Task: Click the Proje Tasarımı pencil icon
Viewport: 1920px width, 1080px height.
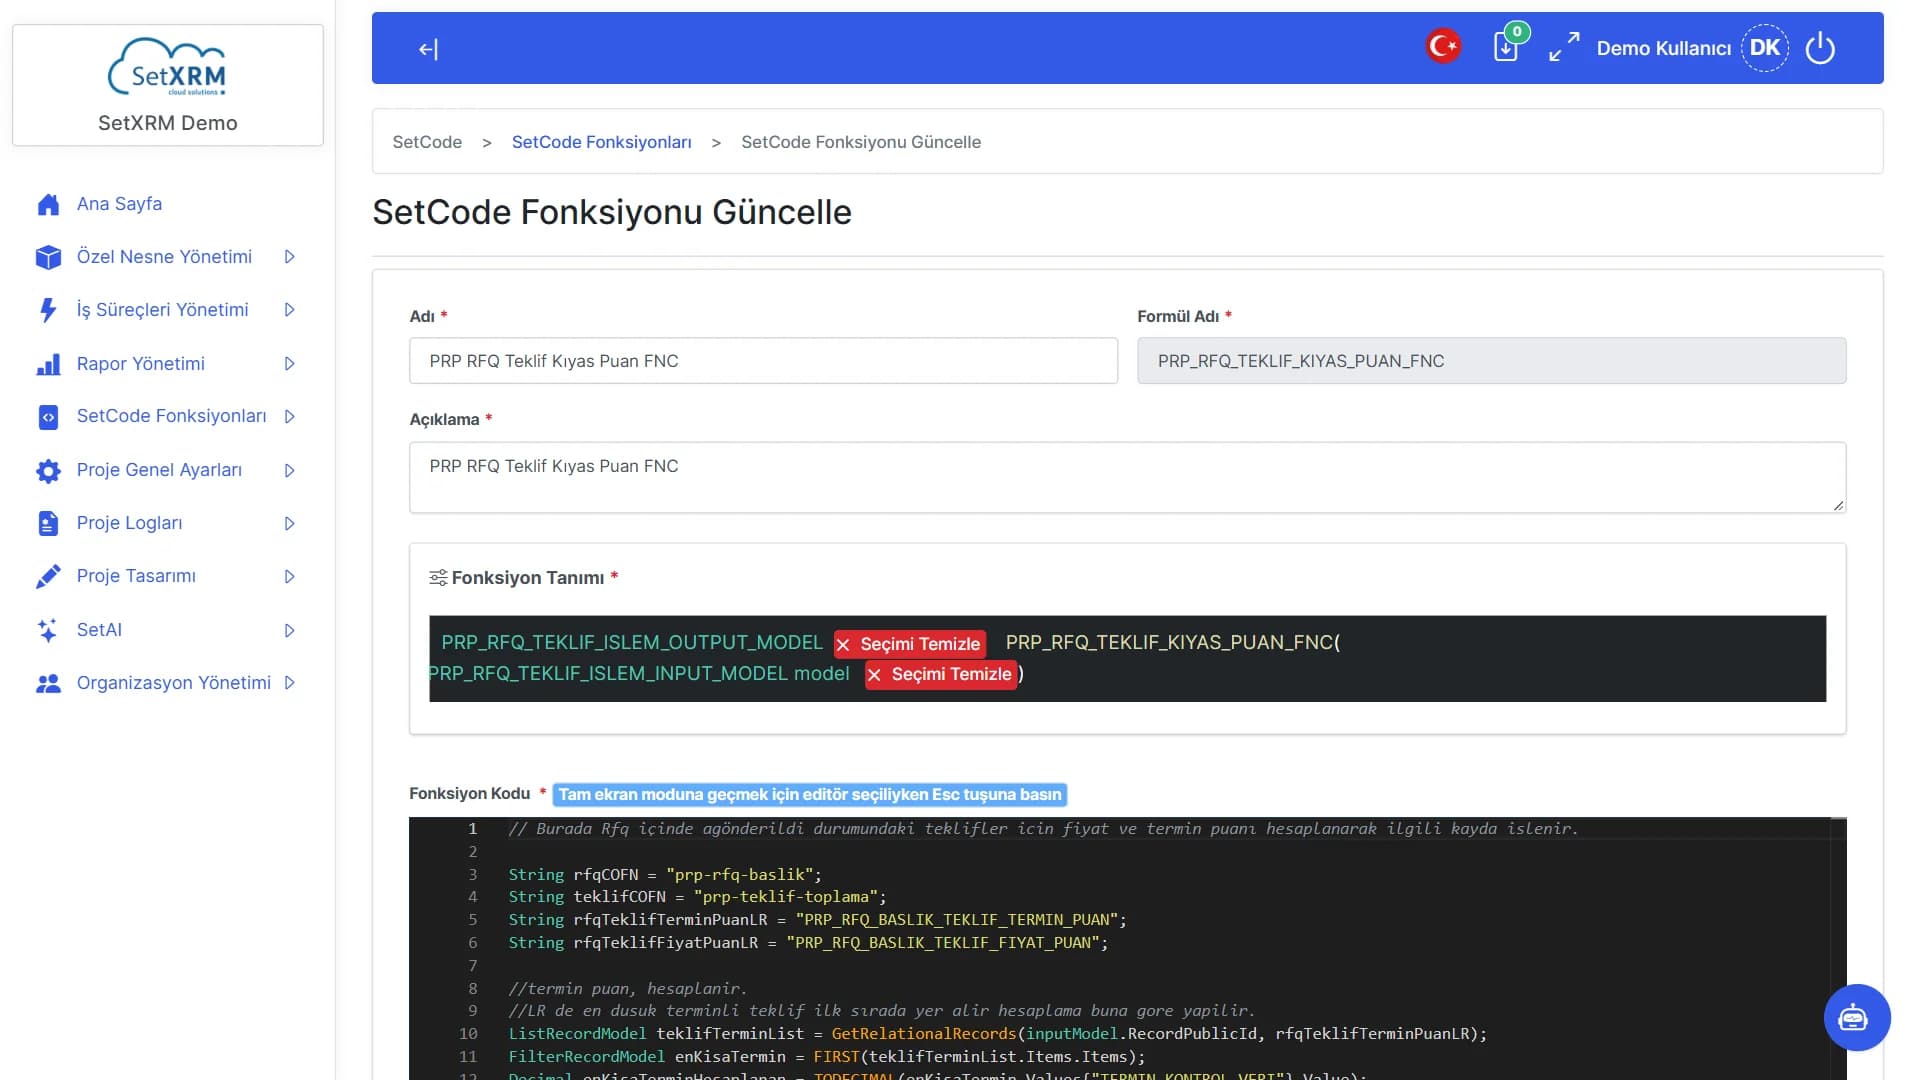Action: [x=48, y=577]
